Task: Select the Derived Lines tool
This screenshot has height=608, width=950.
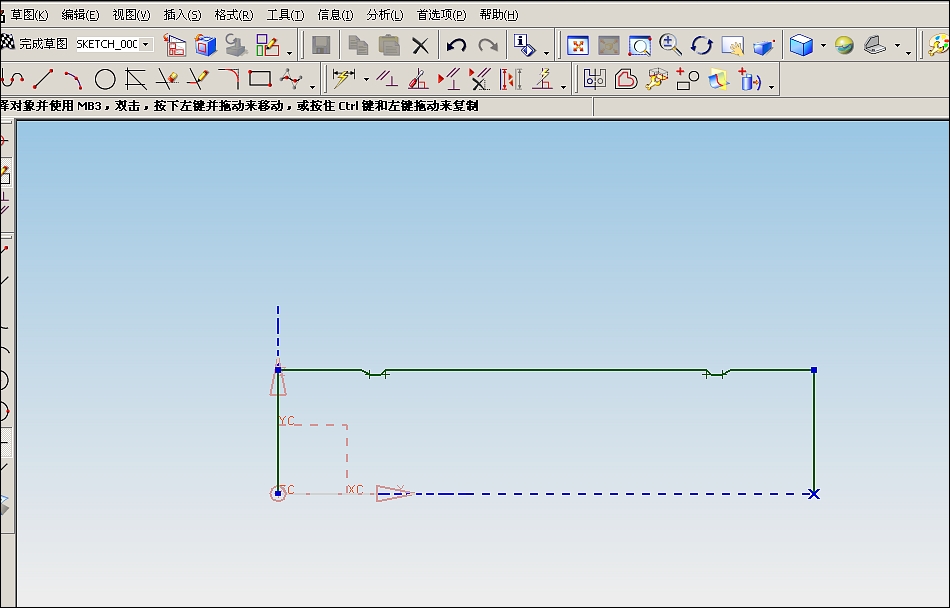Action: click(136, 79)
